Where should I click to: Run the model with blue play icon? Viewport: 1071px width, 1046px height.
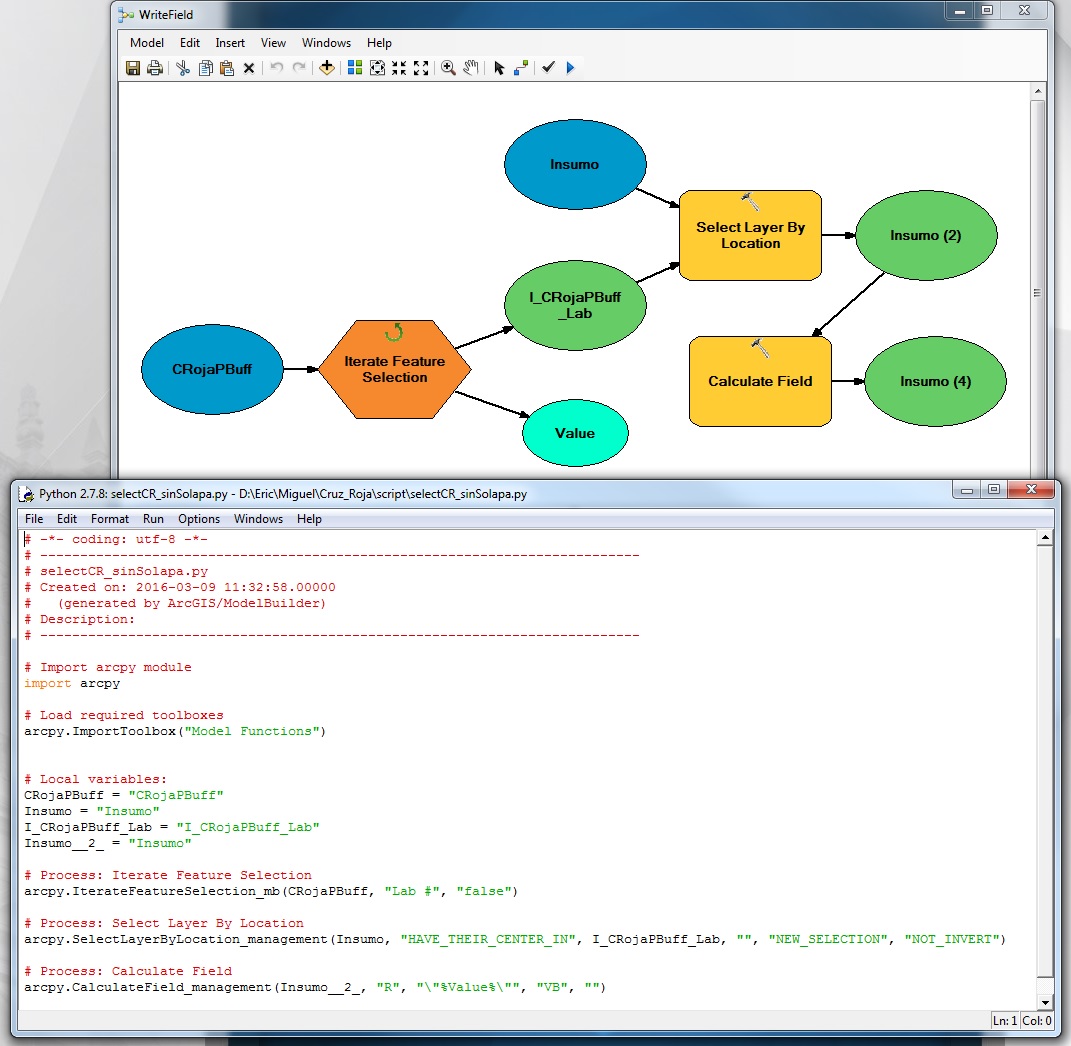coord(570,68)
